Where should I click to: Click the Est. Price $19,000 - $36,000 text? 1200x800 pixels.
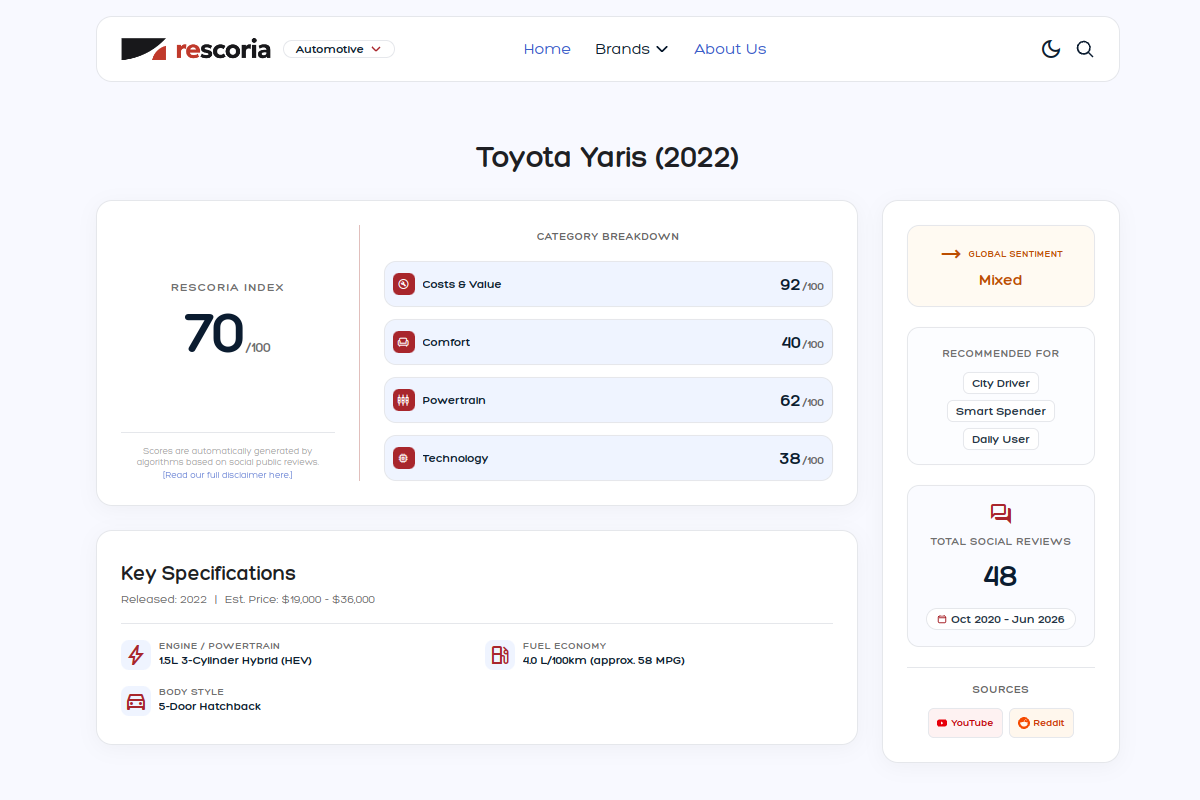tap(300, 599)
